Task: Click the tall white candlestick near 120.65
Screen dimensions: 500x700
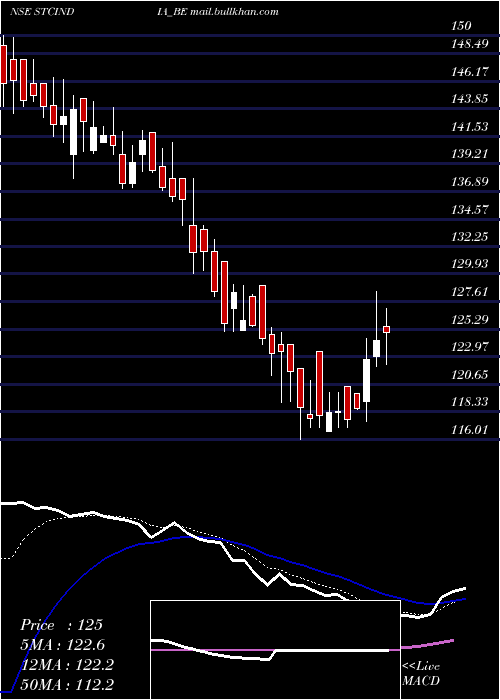Action: 367,380
